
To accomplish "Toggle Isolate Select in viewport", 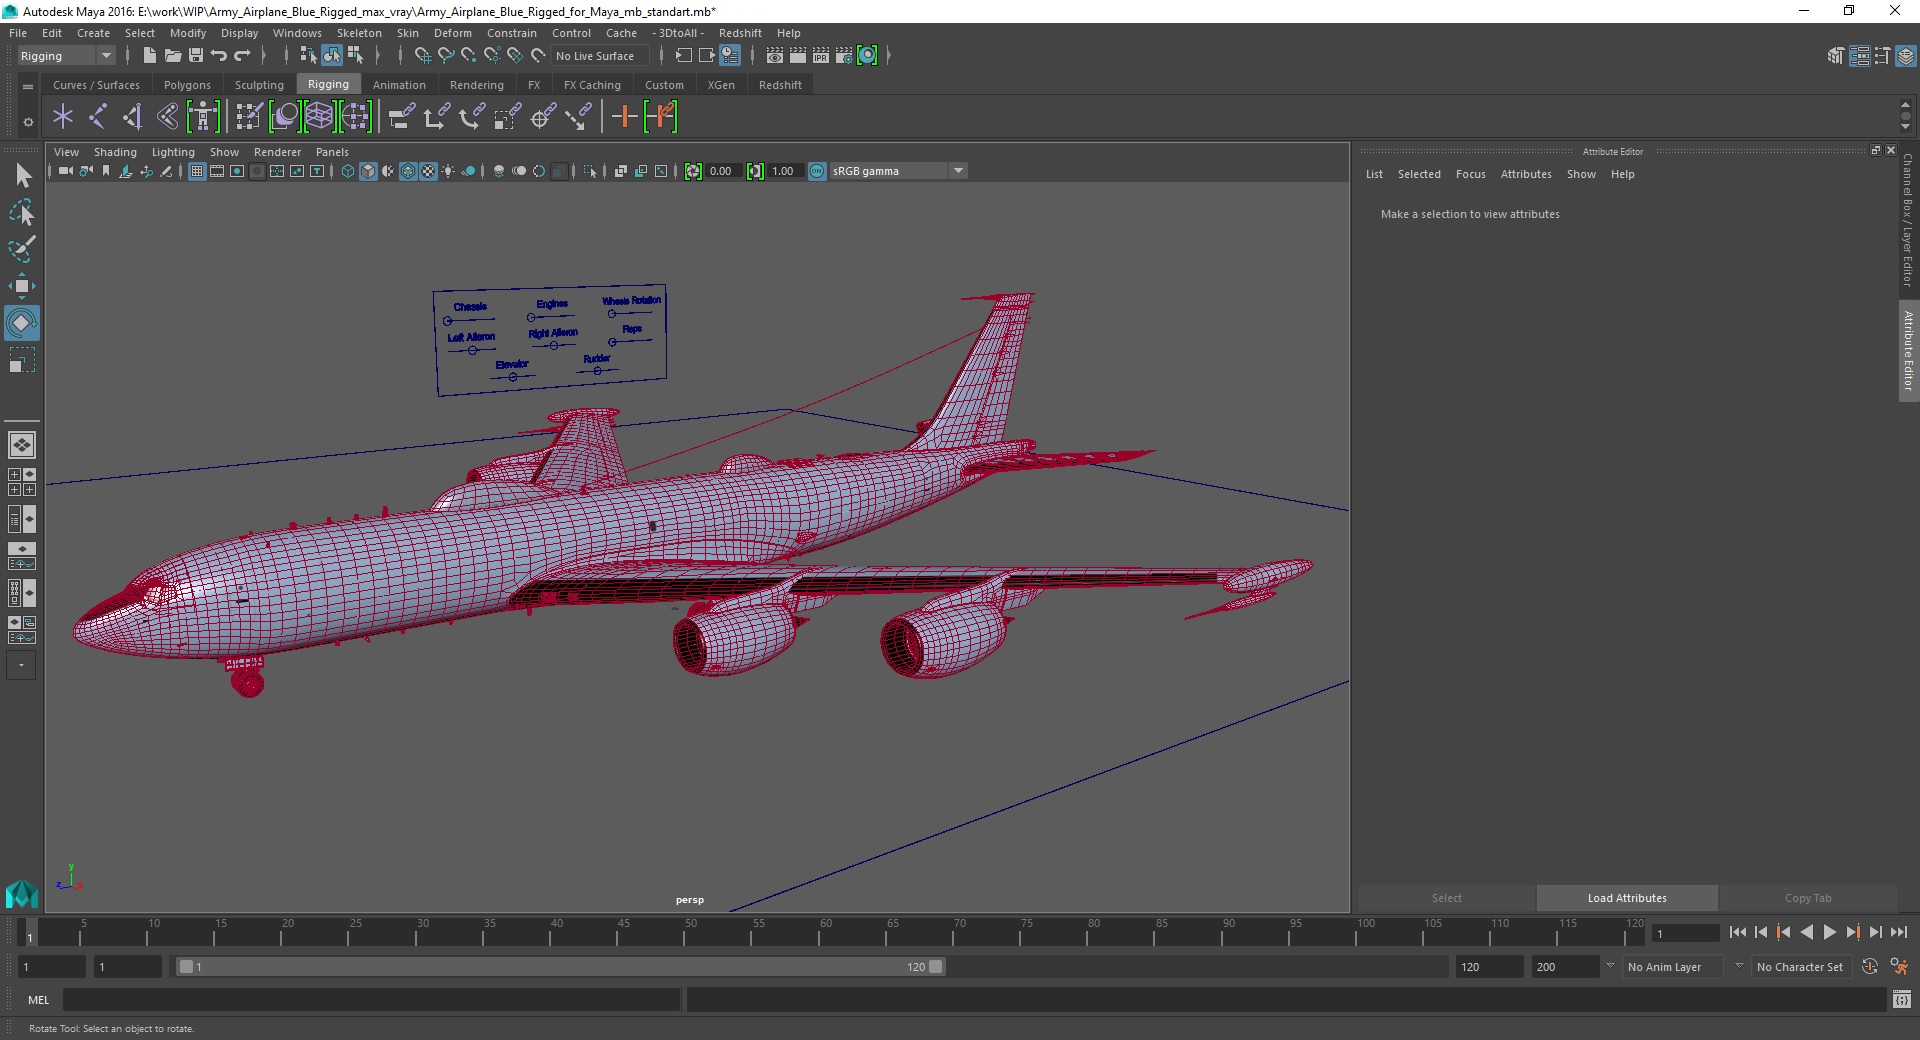I will click(x=590, y=171).
